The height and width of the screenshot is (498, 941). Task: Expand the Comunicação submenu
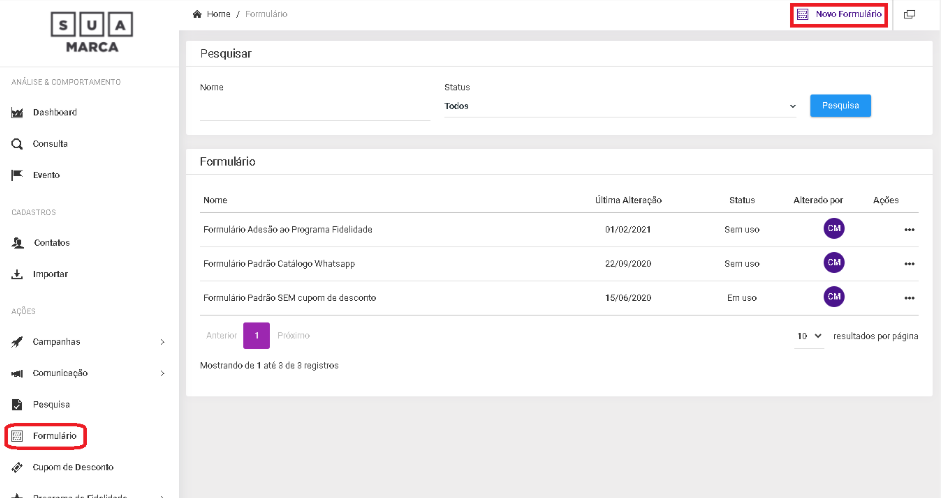click(x=162, y=373)
